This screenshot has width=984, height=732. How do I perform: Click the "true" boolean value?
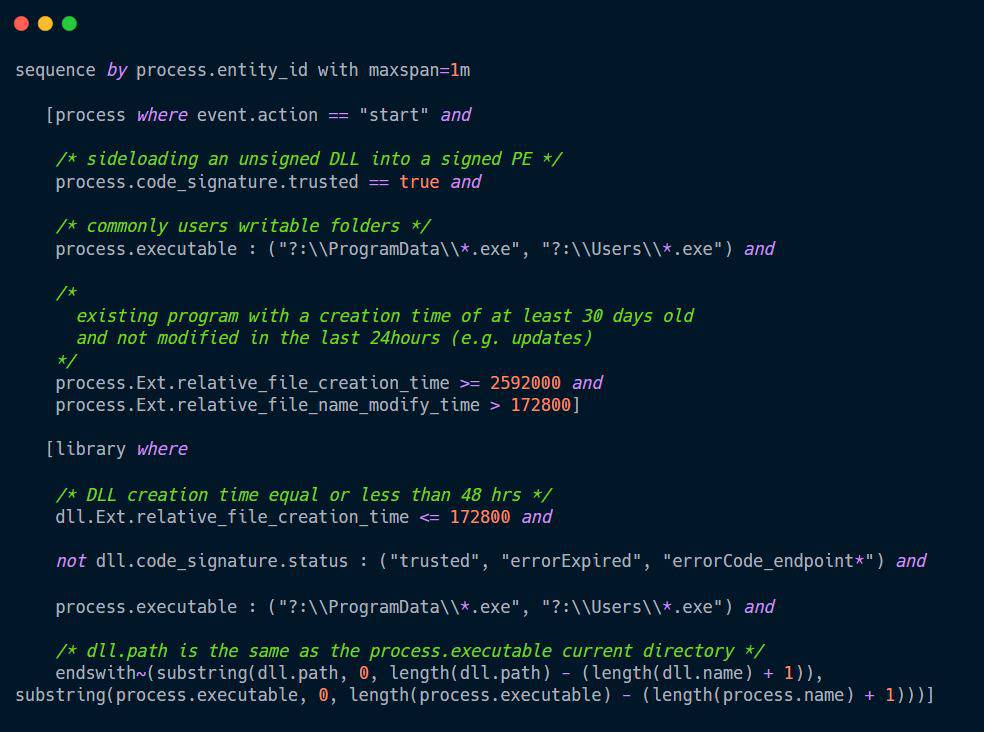pos(419,182)
